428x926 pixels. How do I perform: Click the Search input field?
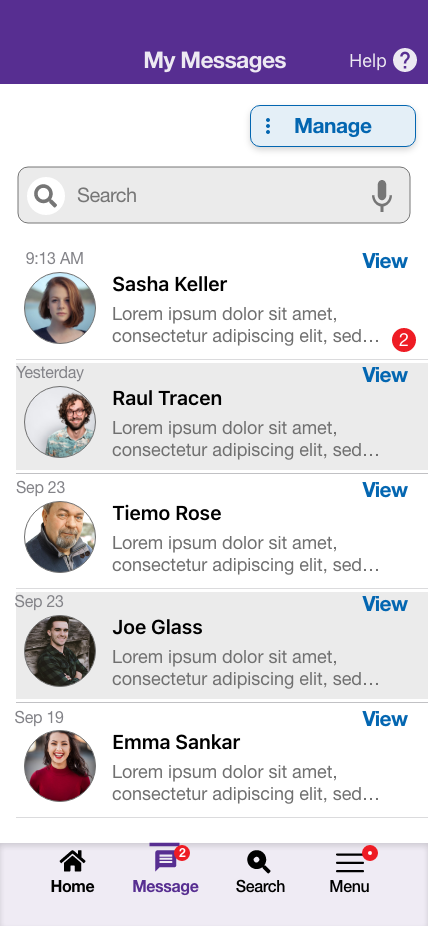click(214, 195)
